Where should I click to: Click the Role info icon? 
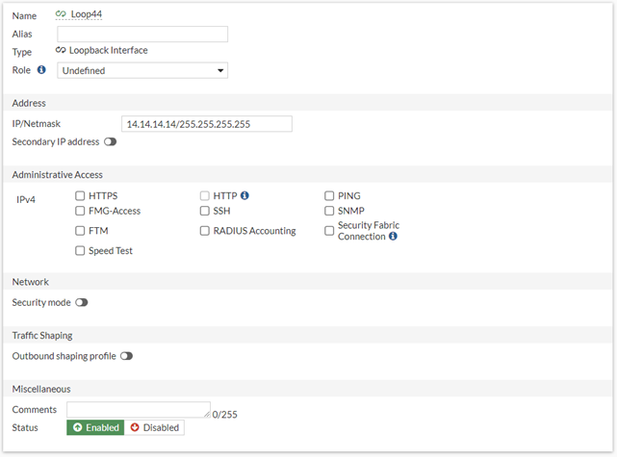pos(41,70)
